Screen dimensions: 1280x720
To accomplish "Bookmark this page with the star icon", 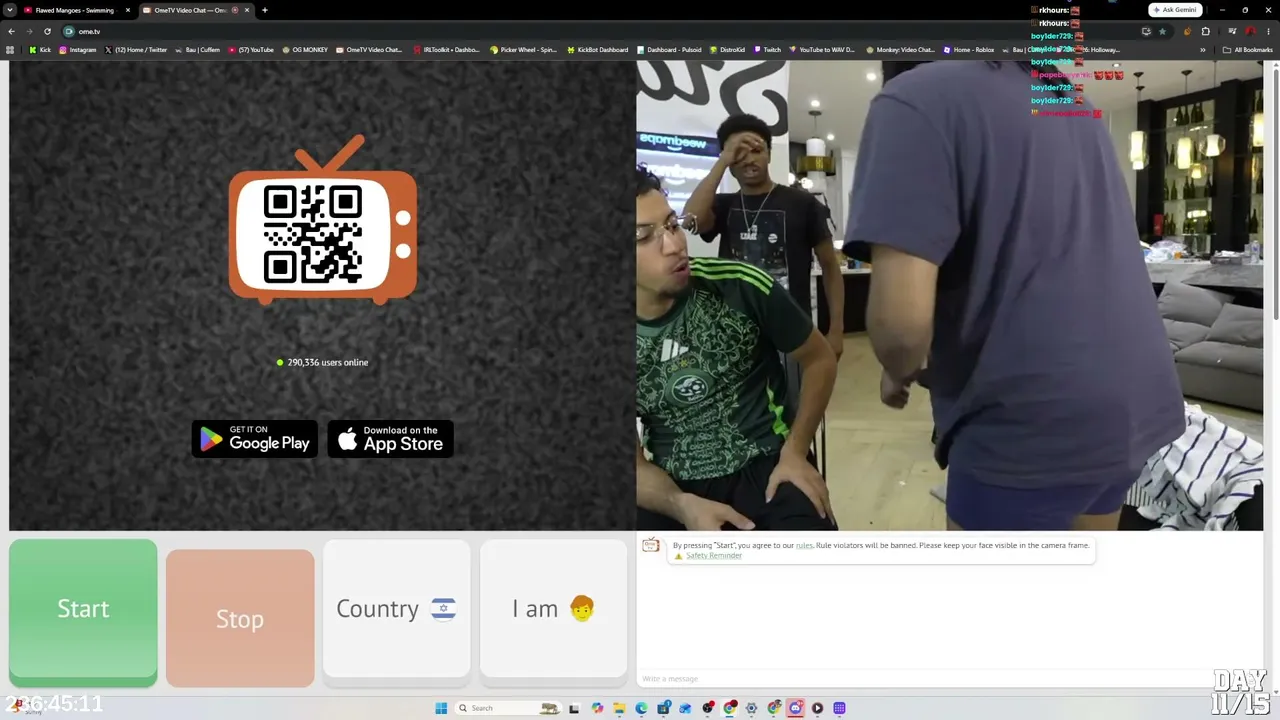I will 1162,31.
